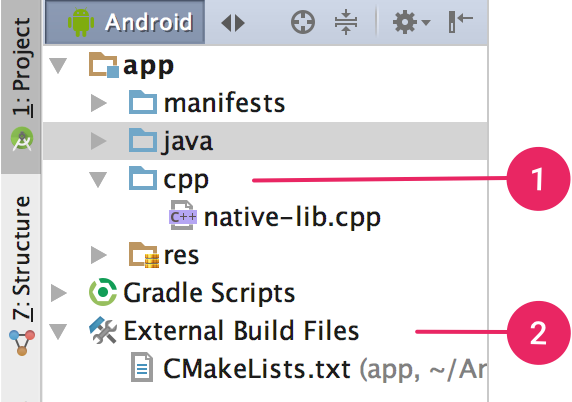The width and height of the screenshot is (572, 402).
Task: Expand the manifests folder
Action: (x=98, y=103)
